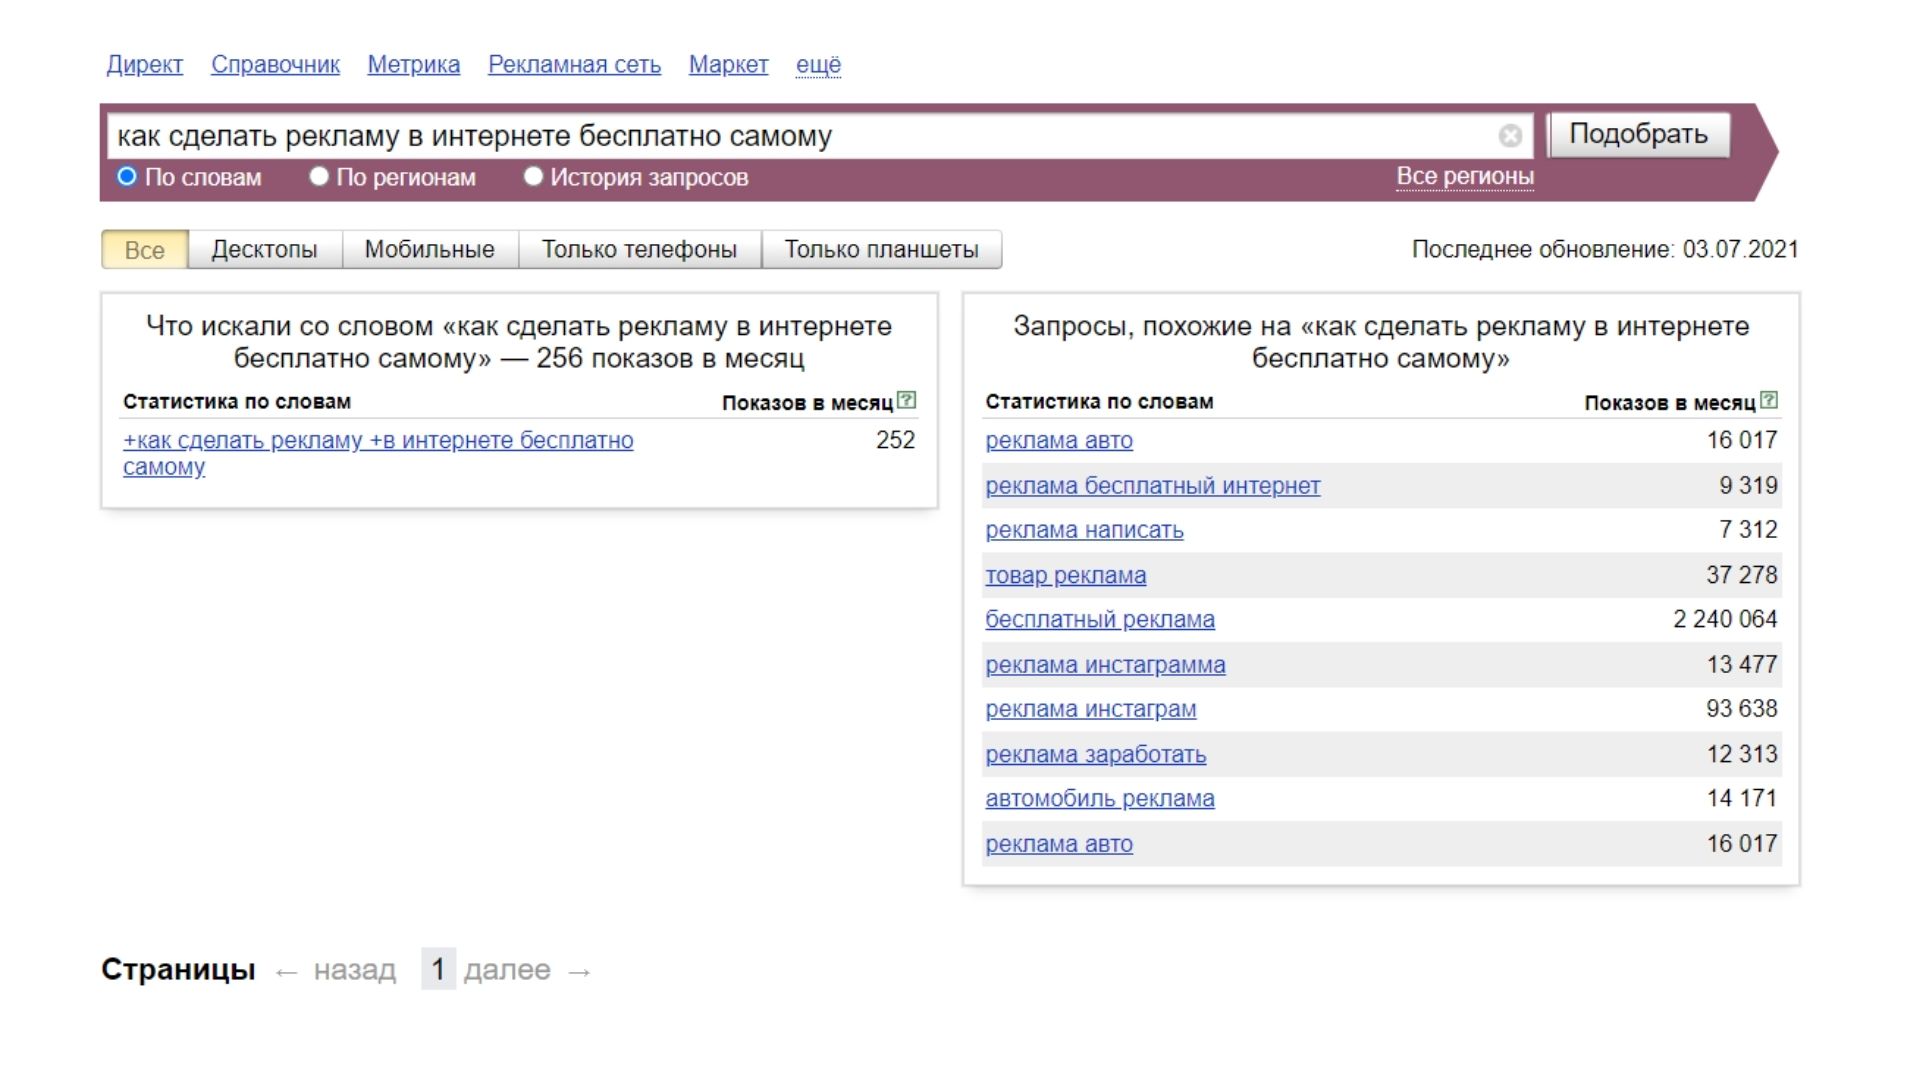Clear the search query with the X icon
1920x1080 pixels.
[1510, 136]
